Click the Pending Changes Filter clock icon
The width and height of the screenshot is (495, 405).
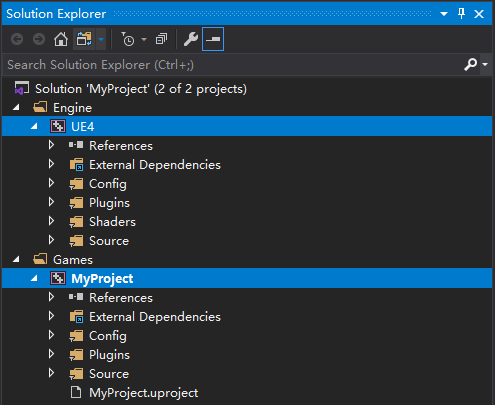click(x=128, y=39)
